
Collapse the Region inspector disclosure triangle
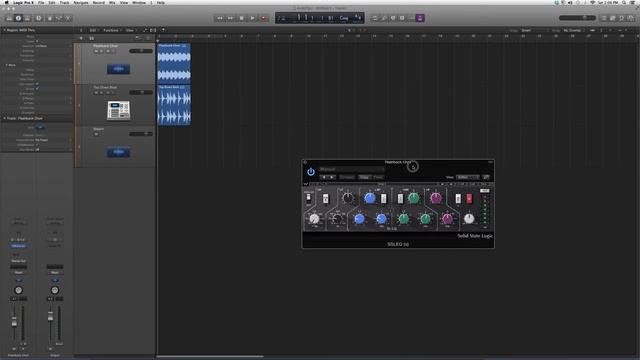coord(4,30)
